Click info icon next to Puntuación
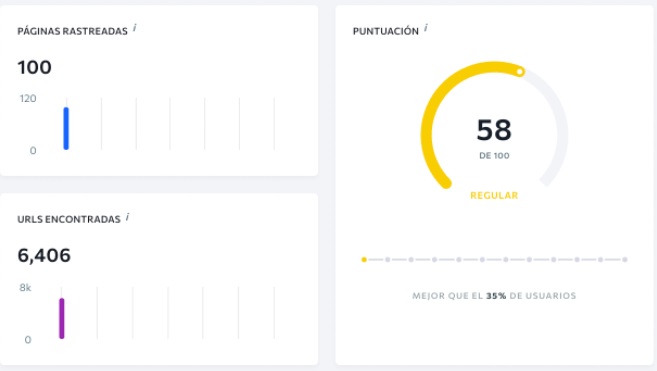The width and height of the screenshot is (657, 371). coord(426,28)
